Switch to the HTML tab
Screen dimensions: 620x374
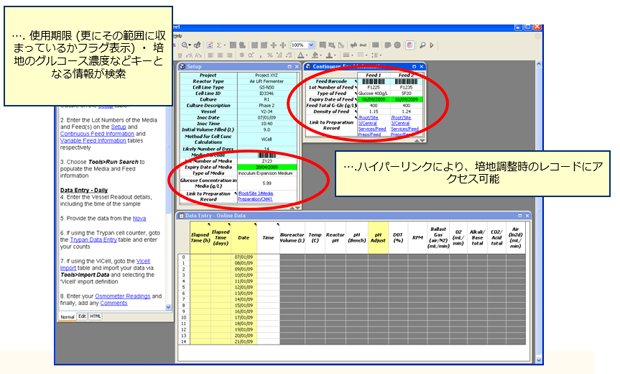pos(95,316)
